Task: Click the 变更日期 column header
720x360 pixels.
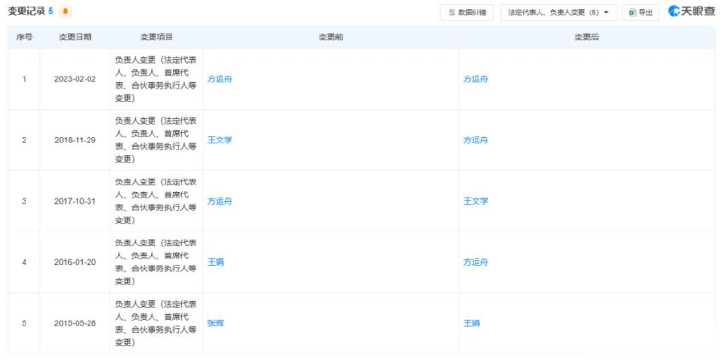Action: [x=75, y=37]
